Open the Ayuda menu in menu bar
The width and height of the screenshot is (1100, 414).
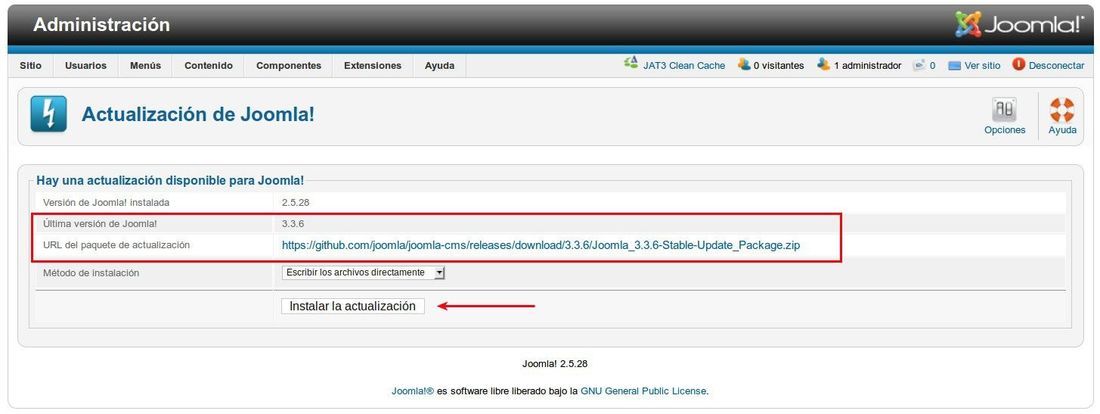click(x=439, y=65)
